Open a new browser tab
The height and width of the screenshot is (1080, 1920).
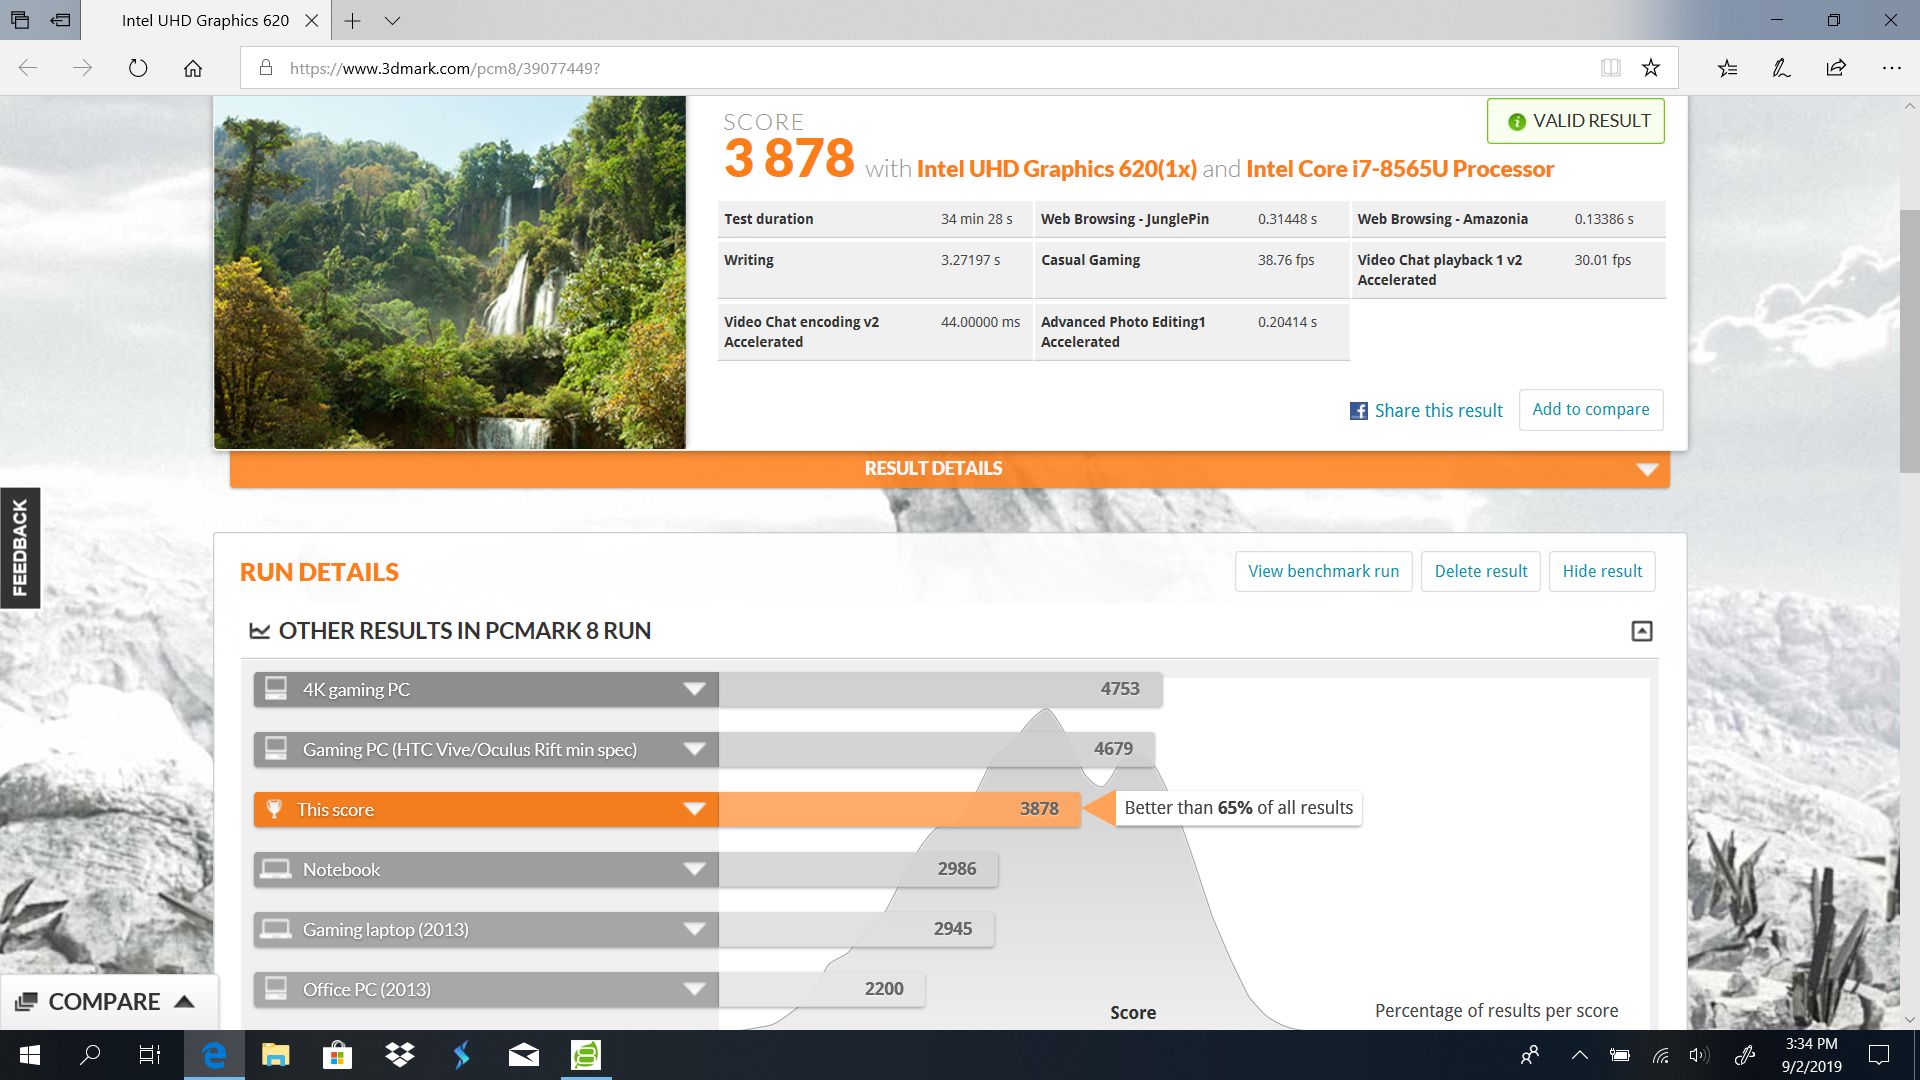pyautogui.click(x=352, y=20)
